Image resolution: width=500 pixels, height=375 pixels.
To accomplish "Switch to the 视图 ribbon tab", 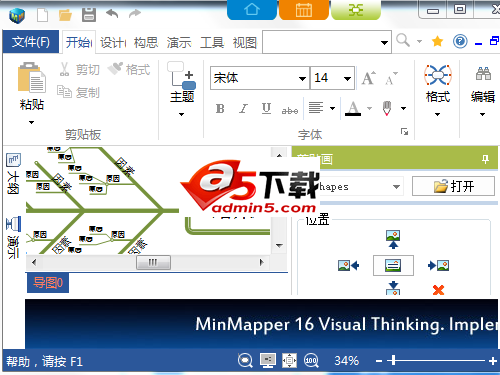I will click(x=245, y=43).
